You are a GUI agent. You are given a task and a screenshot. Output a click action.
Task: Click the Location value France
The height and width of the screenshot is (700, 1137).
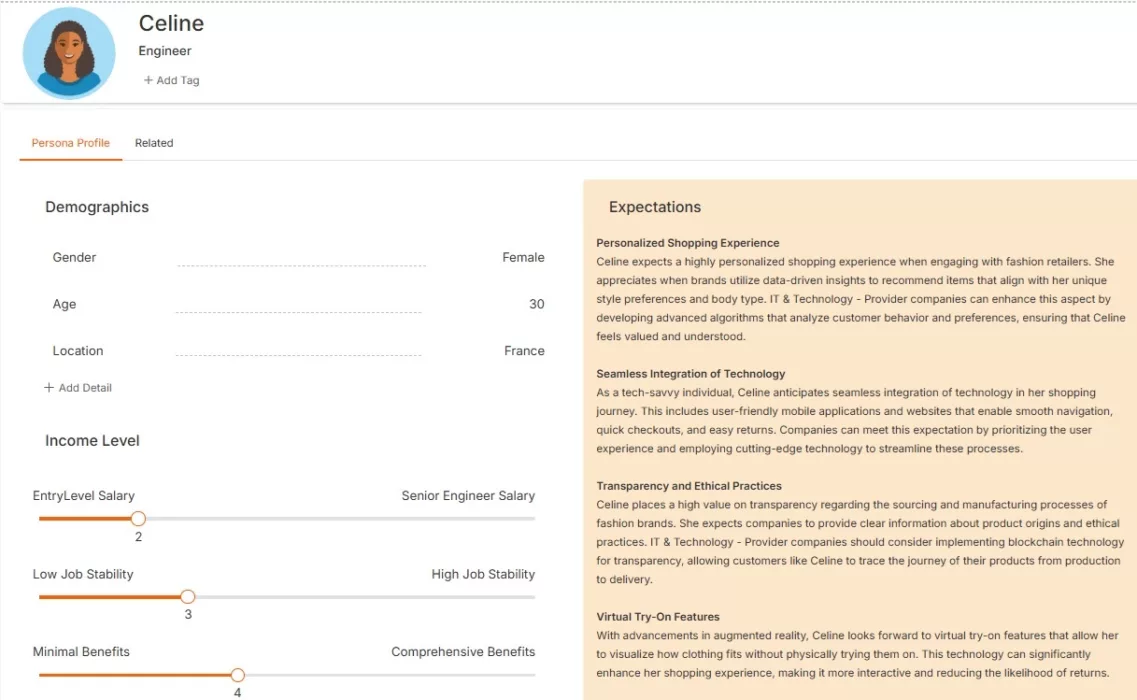click(x=524, y=351)
